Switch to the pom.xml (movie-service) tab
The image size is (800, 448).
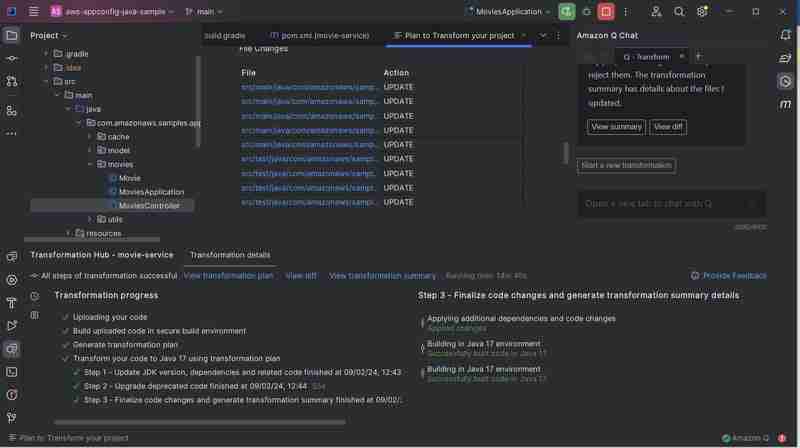coord(320,35)
